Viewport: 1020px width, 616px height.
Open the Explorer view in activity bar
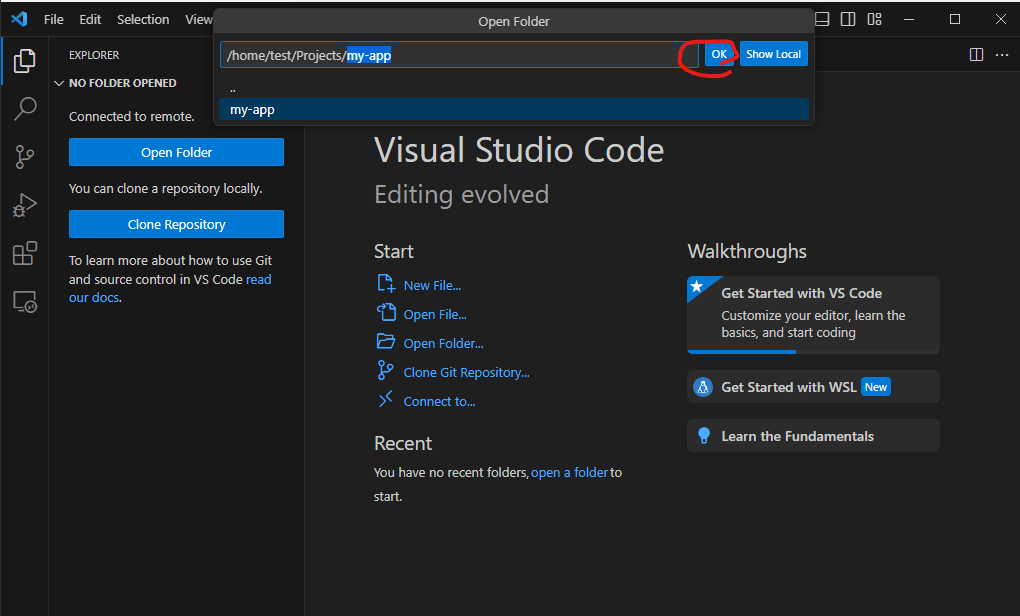[25, 60]
